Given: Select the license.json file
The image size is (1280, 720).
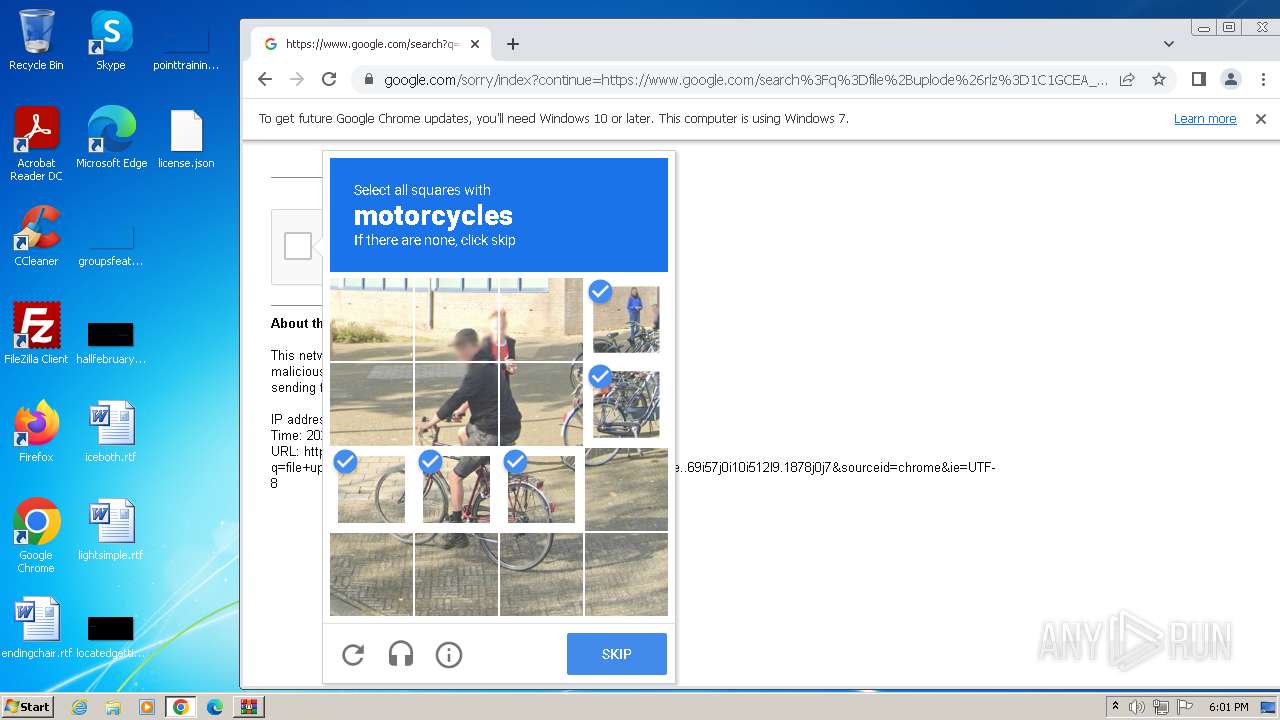Looking at the screenshot, I should pos(186,138).
